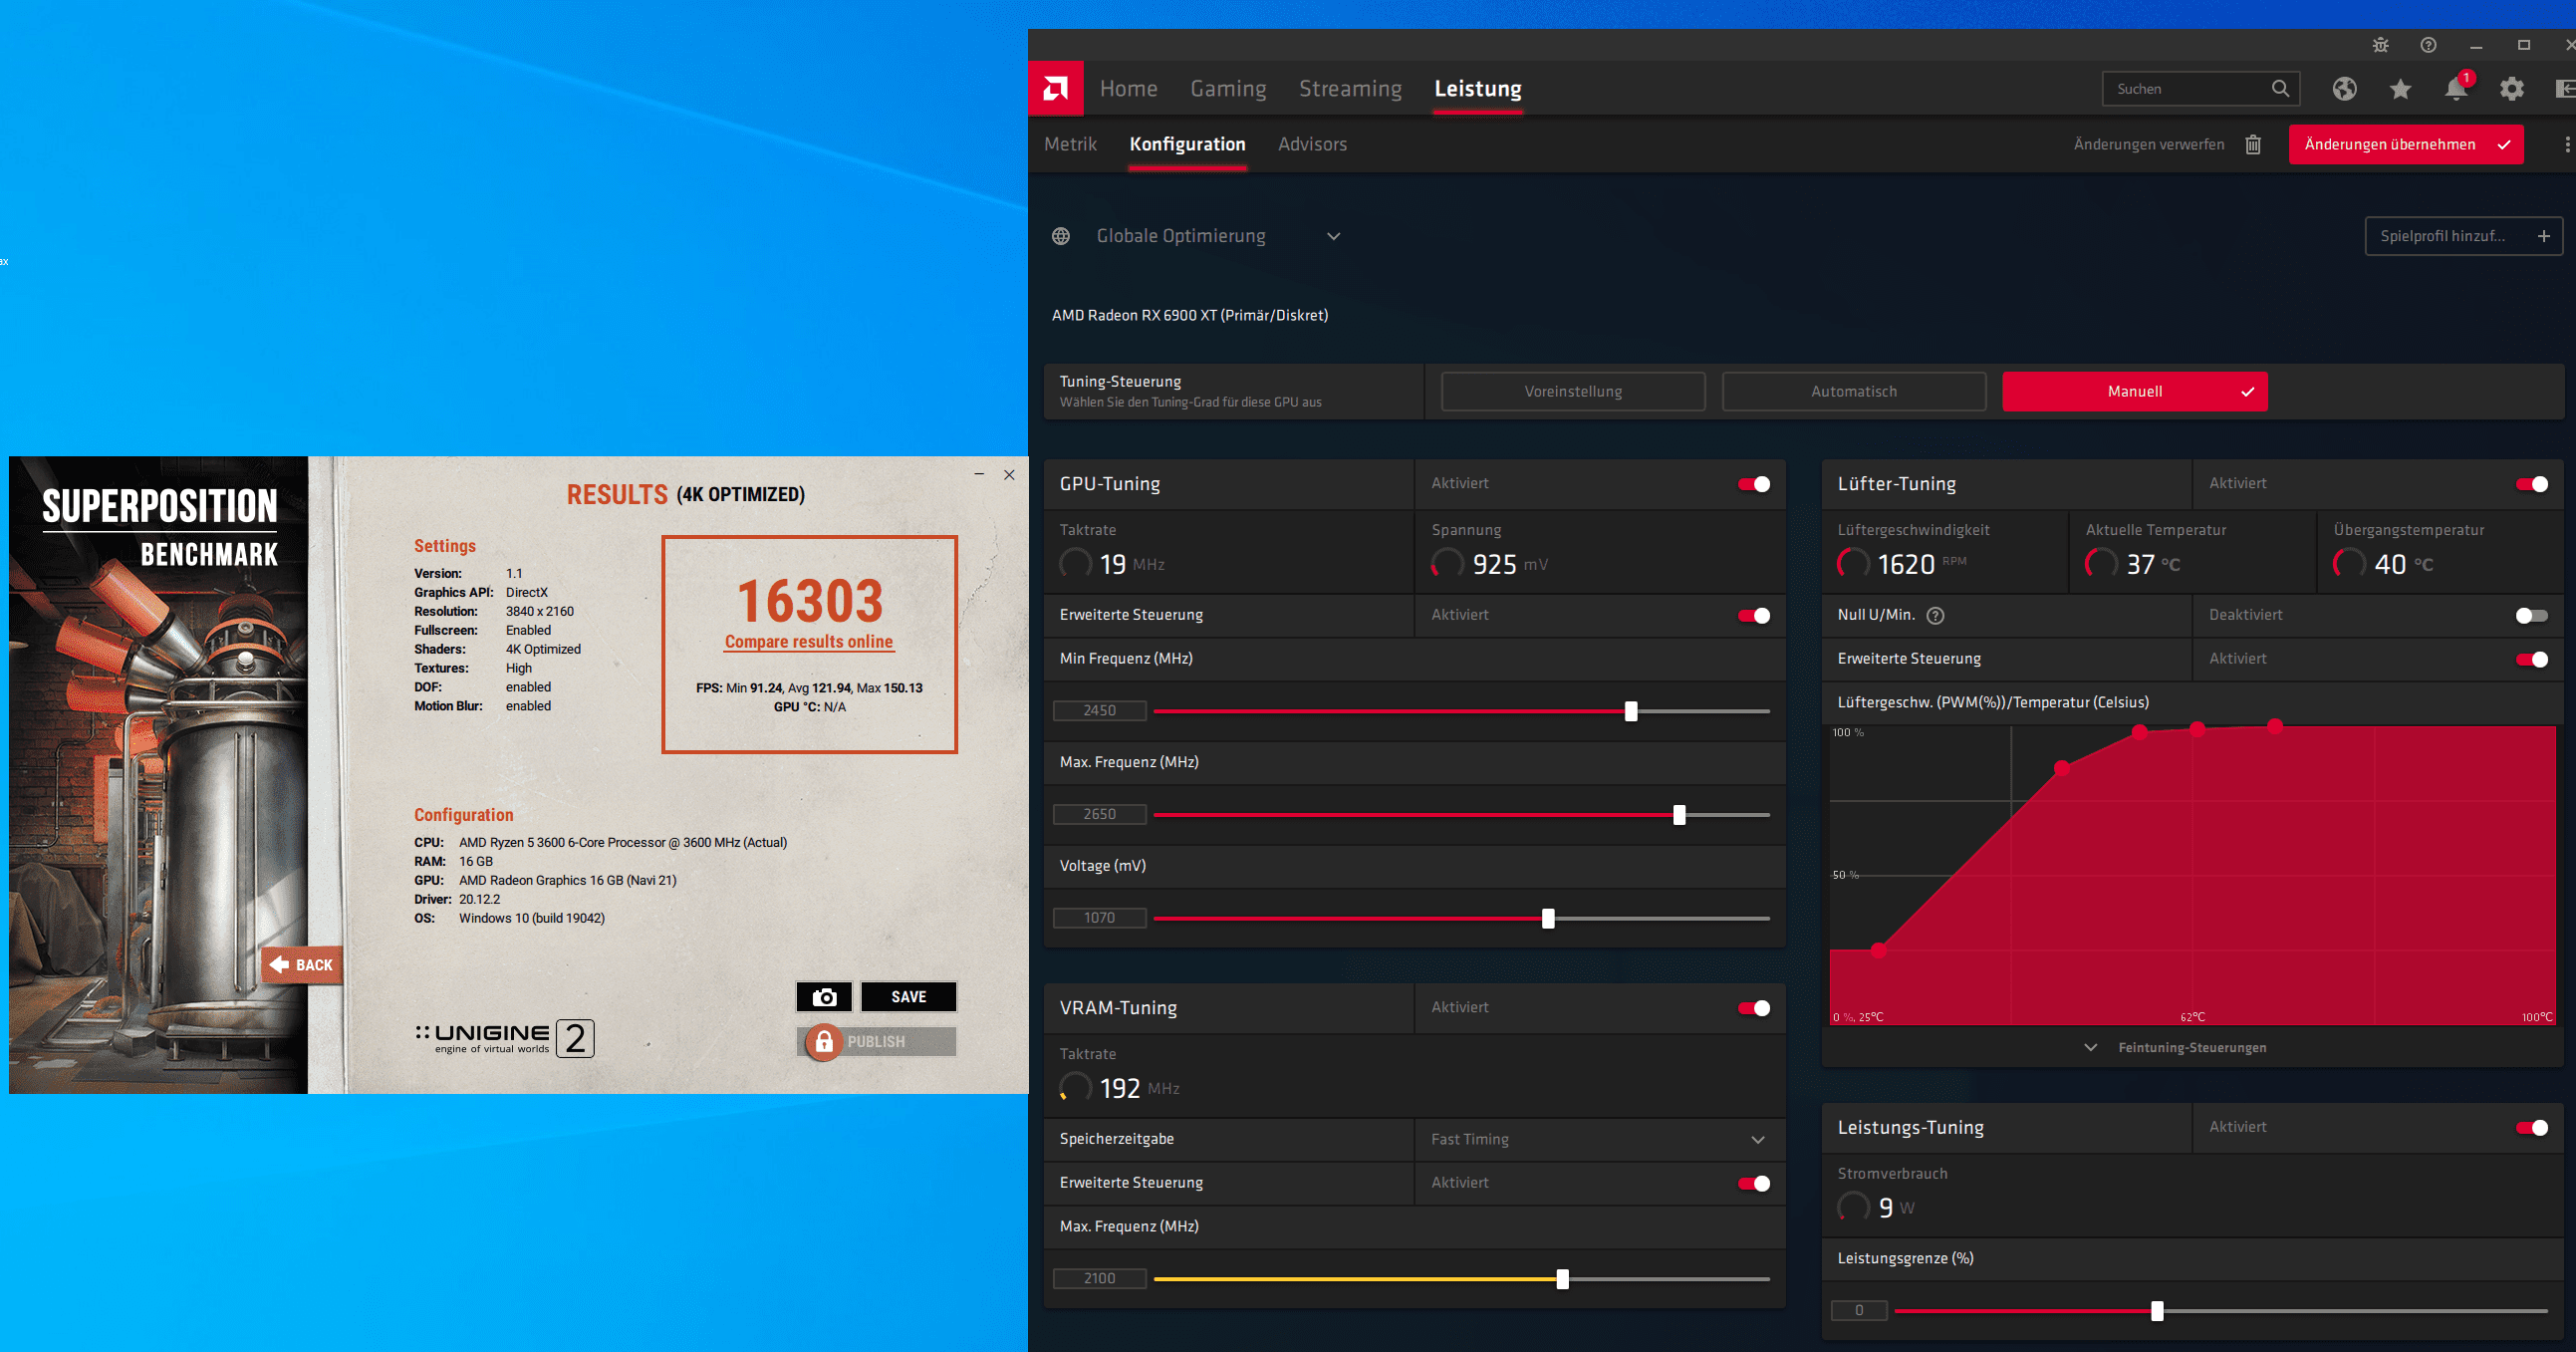Open the Home tab
2576x1352 pixels.
(1128, 89)
